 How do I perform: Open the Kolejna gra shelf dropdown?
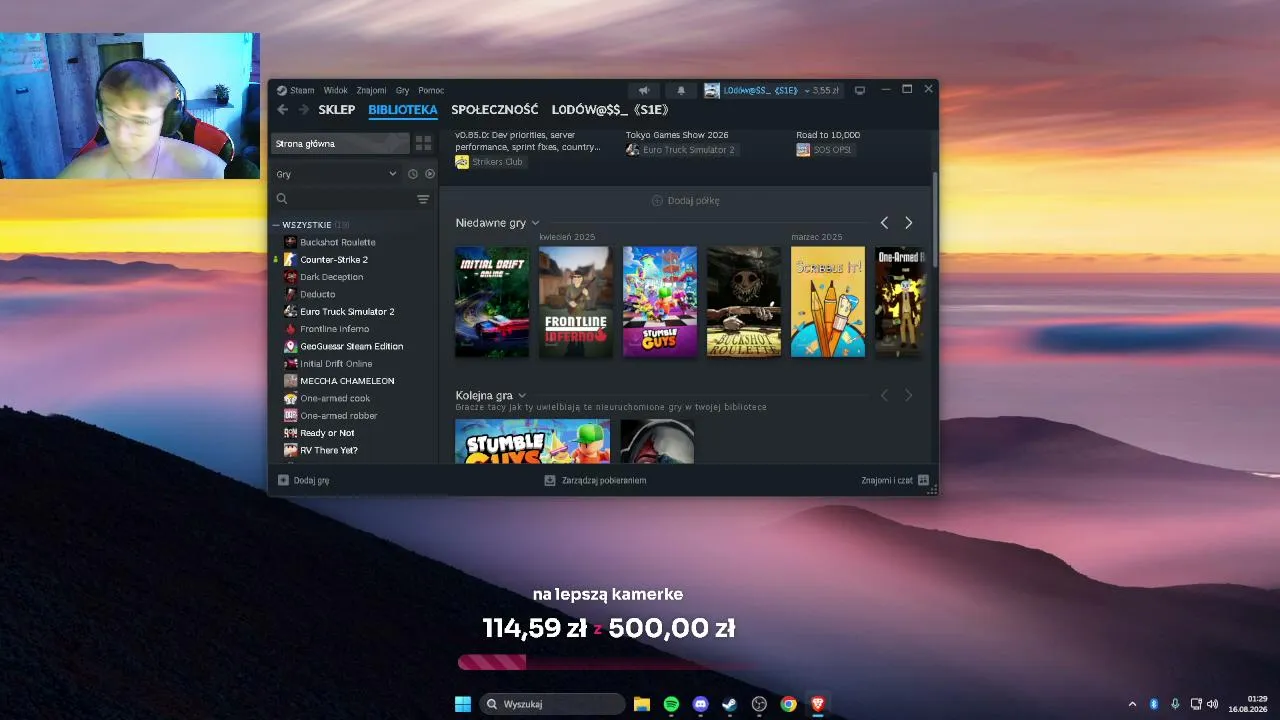(522, 396)
